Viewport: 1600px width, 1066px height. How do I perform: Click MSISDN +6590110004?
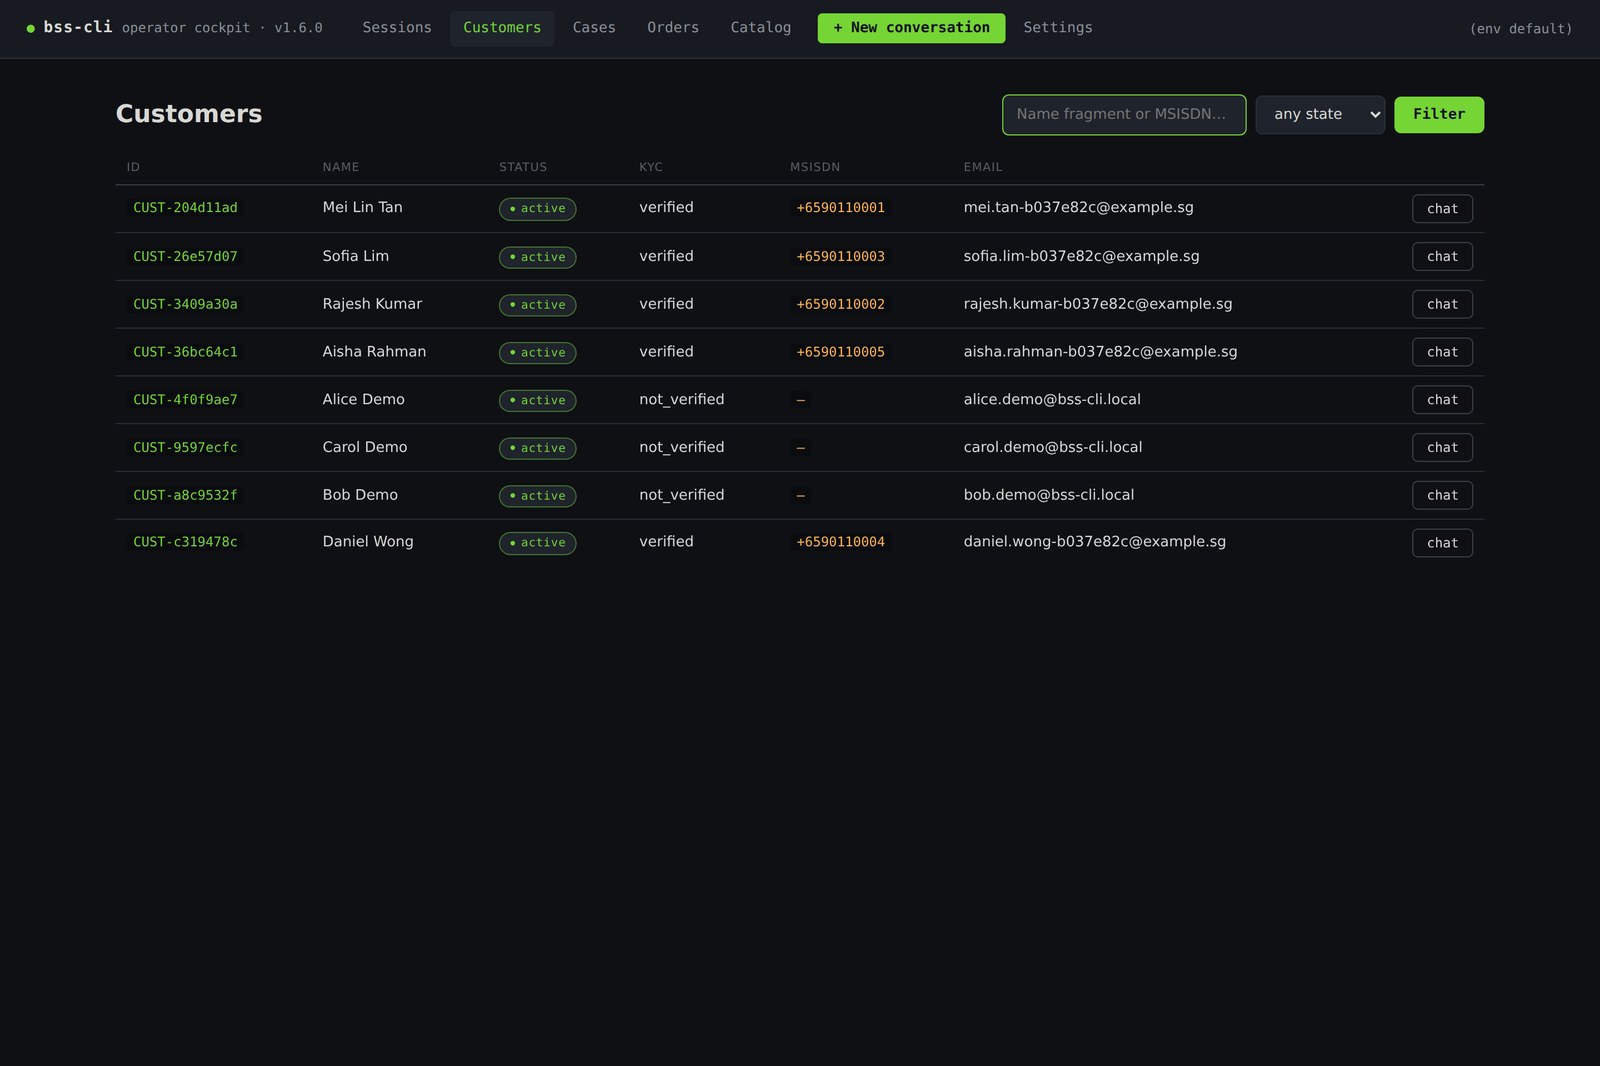pyautogui.click(x=840, y=542)
